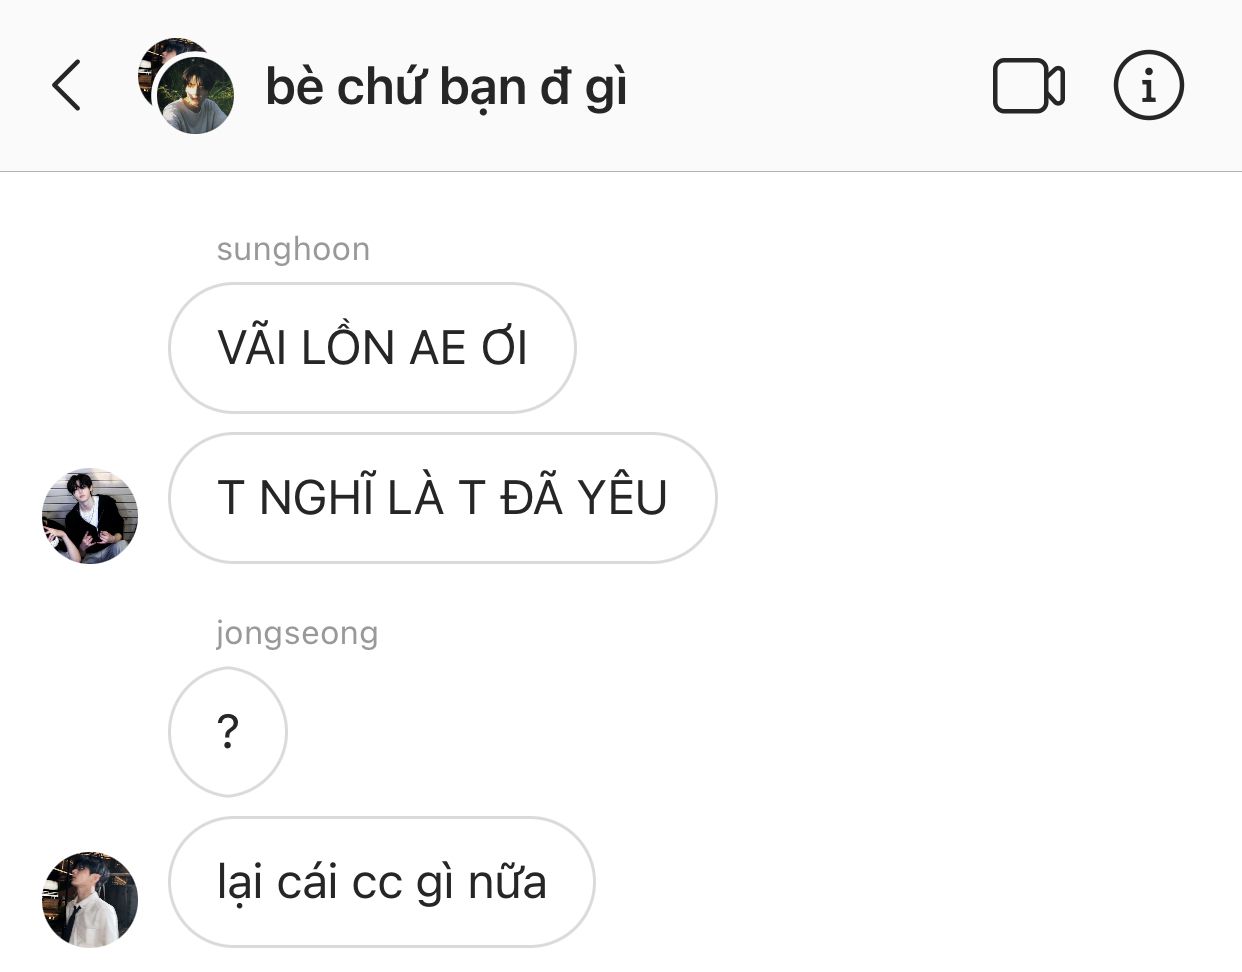The height and width of the screenshot is (972, 1242).
Task: Open sunghoon's profile picture beside his message
Action: tap(90, 516)
